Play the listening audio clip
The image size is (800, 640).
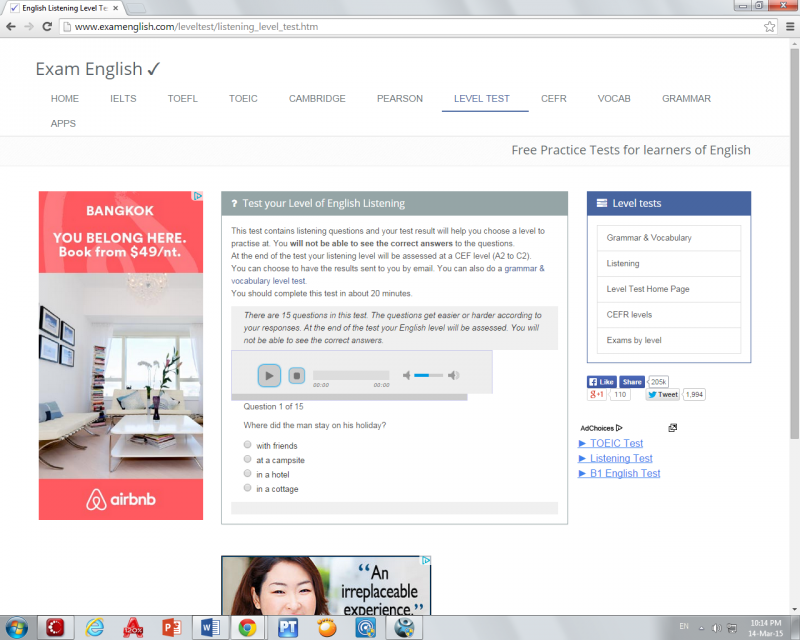[x=269, y=375]
